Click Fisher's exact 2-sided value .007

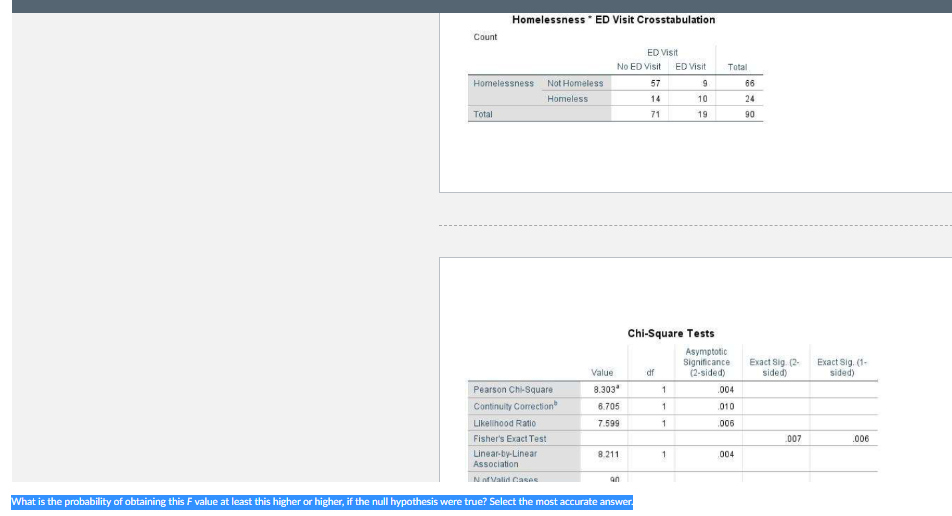(793, 438)
